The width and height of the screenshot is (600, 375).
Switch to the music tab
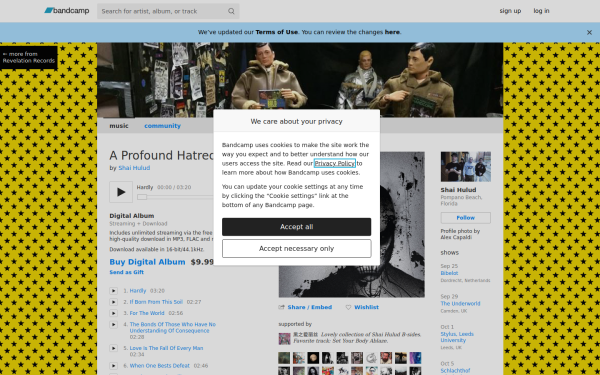point(119,126)
